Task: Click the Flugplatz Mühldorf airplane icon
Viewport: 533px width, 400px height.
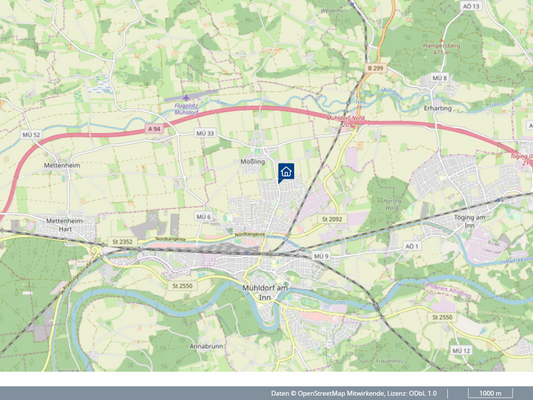Action: pyautogui.click(x=186, y=98)
